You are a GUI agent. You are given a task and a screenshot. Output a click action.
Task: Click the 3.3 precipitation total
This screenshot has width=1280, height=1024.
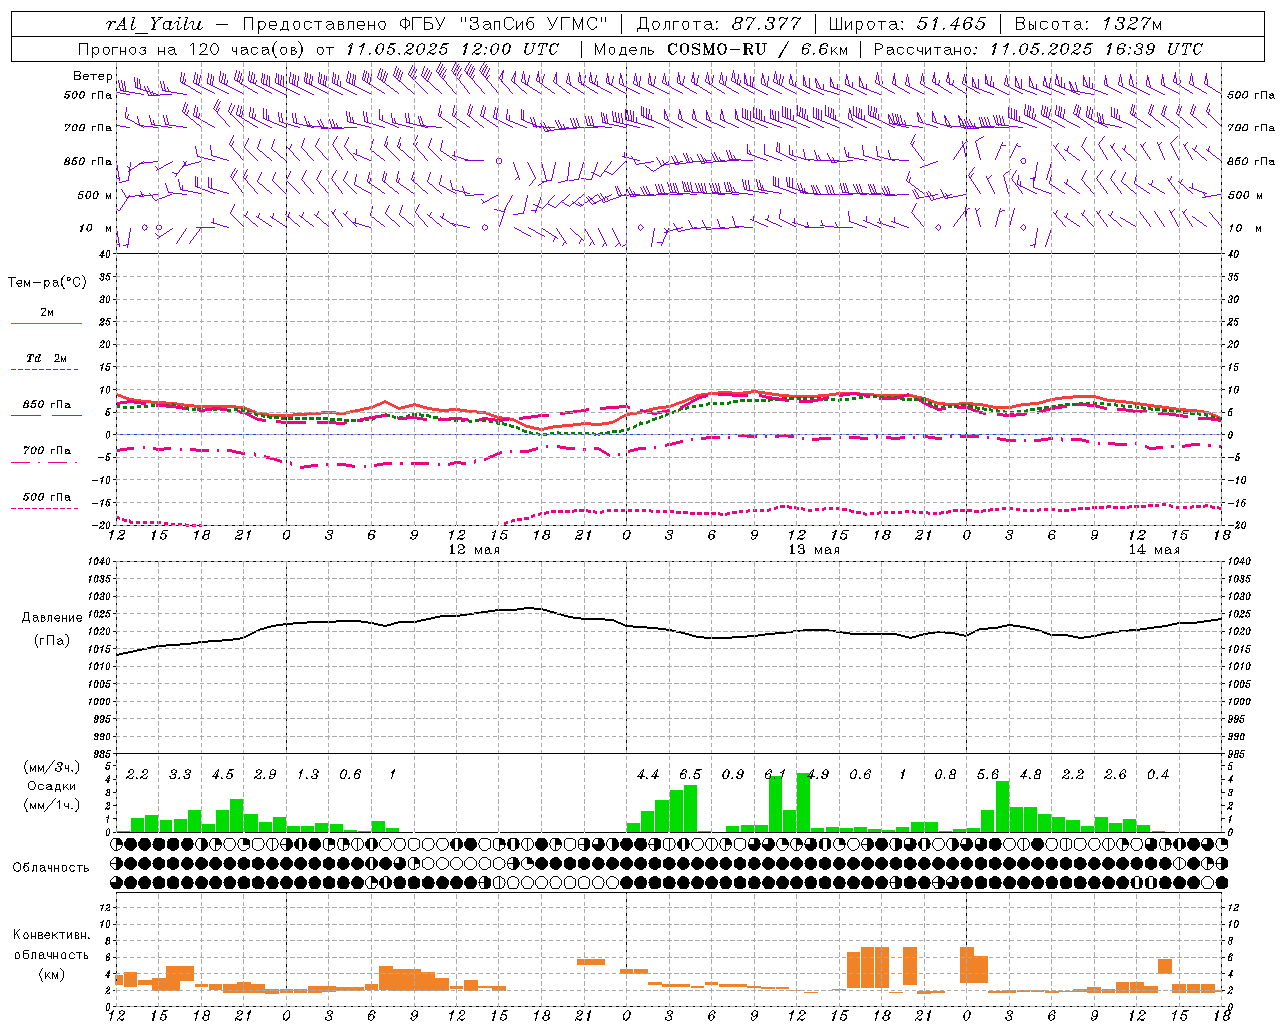[180, 775]
